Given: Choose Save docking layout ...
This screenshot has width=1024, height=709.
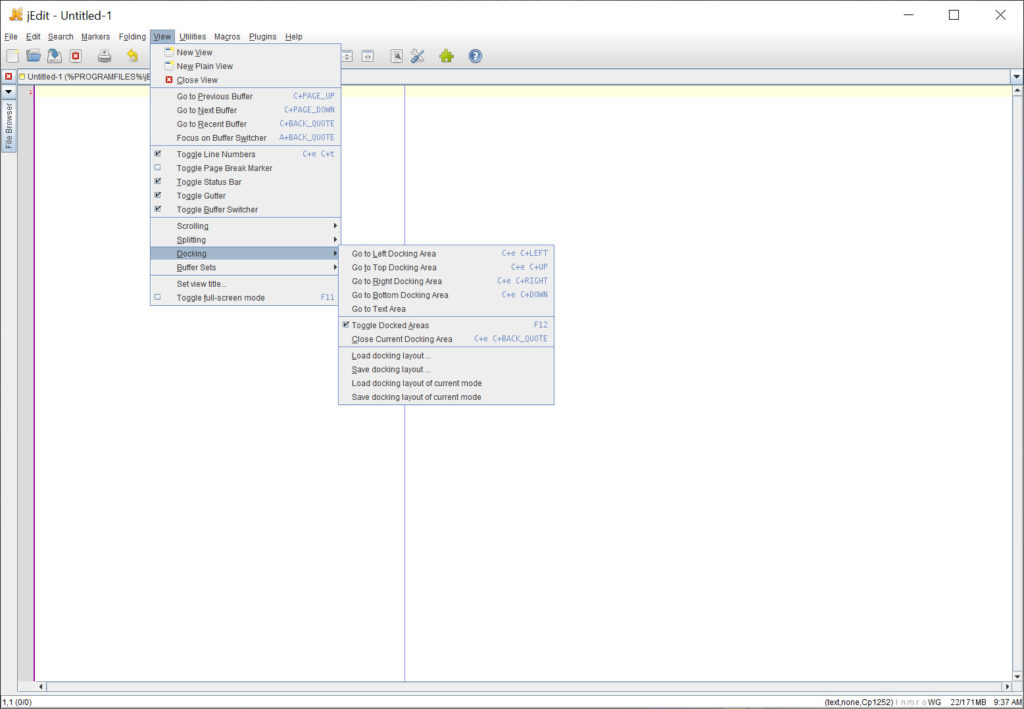Looking at the screenshot, I should (x=446, y=370).
